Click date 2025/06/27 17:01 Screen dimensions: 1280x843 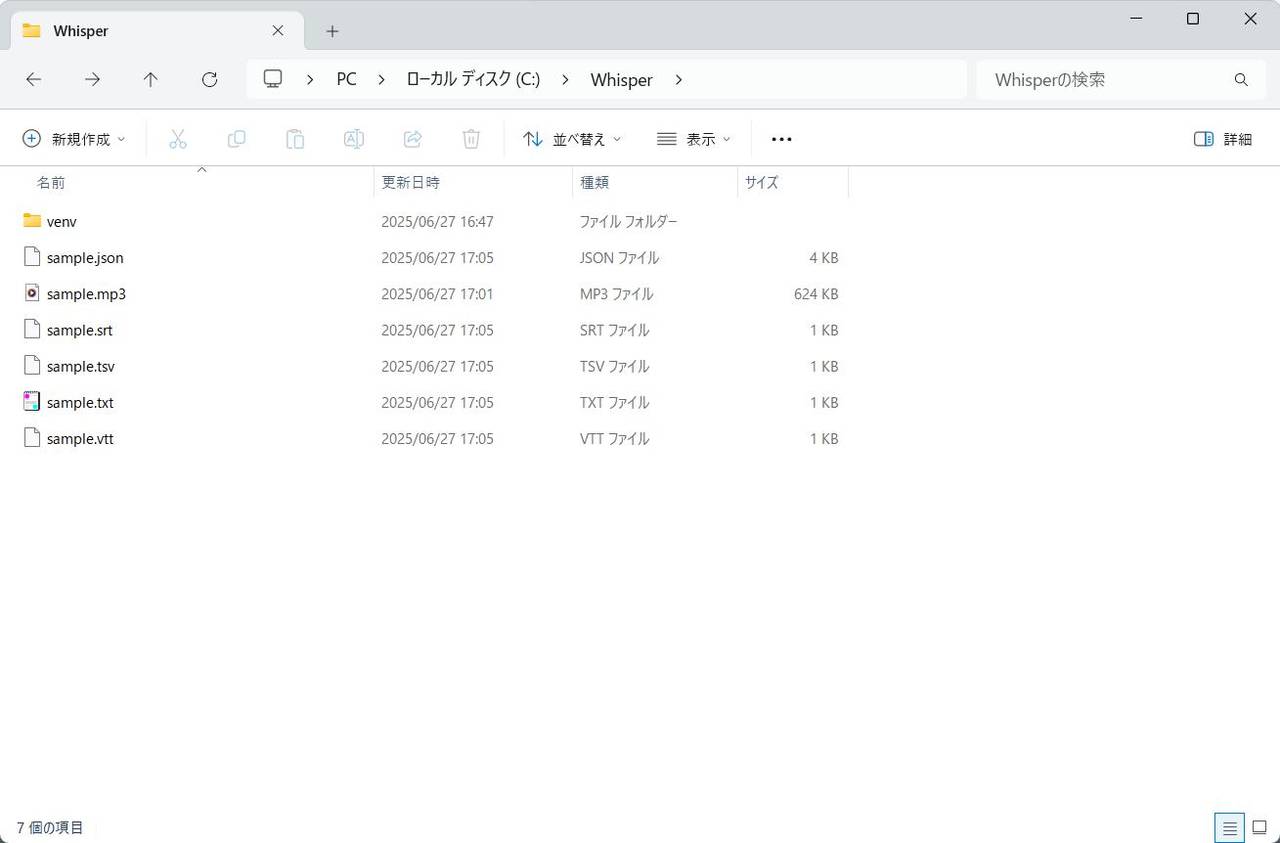(x=437, y=294)
